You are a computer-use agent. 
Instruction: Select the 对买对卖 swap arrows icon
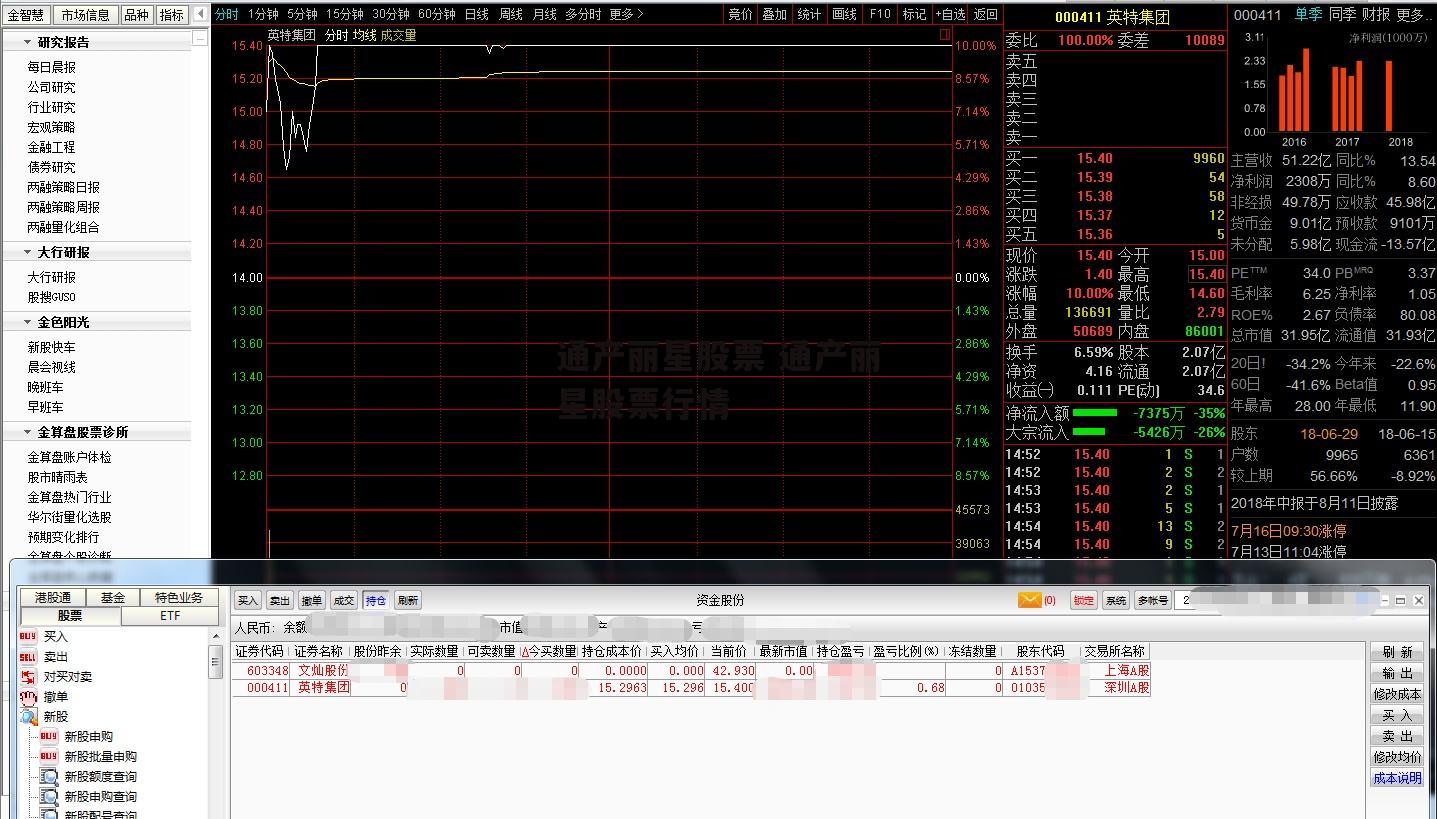28,676
